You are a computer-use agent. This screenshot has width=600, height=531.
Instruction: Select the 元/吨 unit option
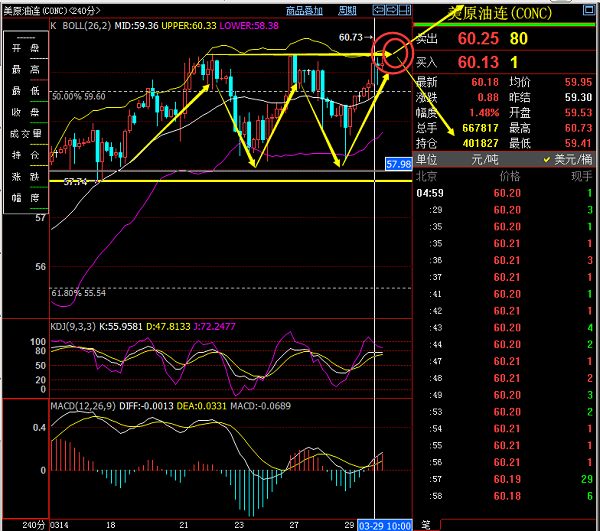pyautogui.click(x=484, y=159)
